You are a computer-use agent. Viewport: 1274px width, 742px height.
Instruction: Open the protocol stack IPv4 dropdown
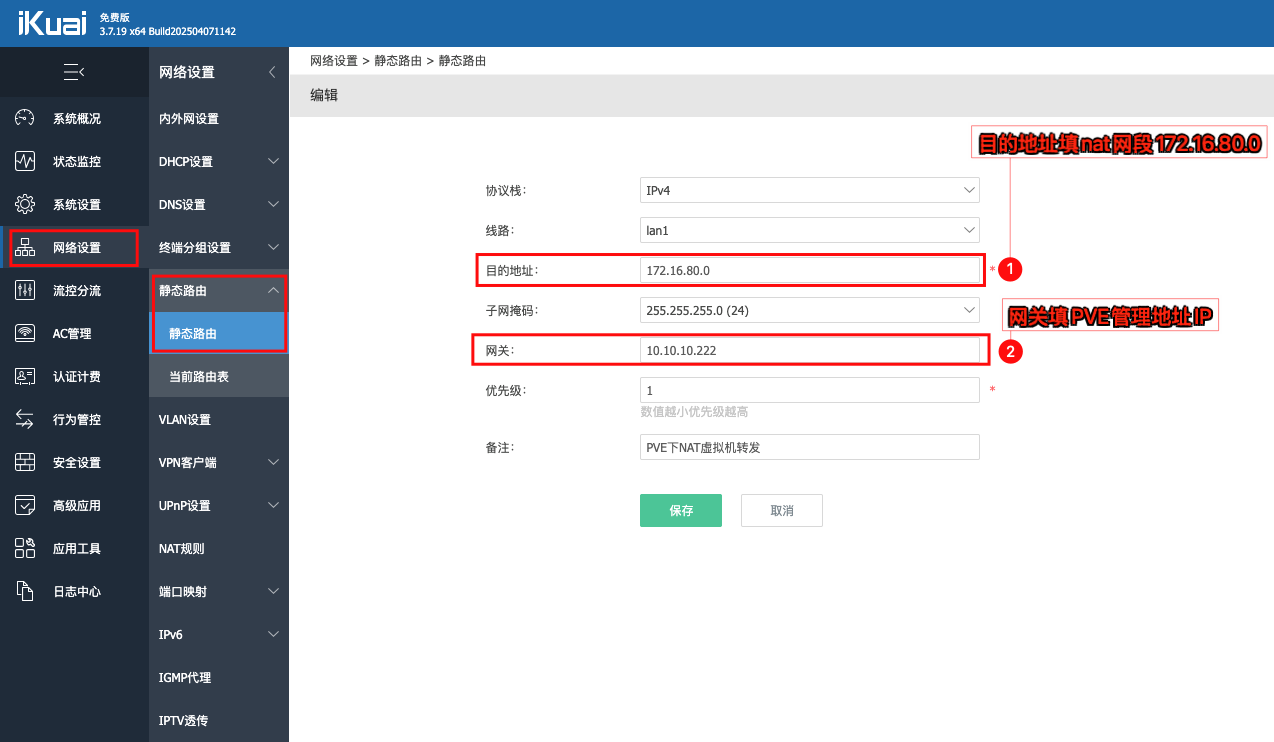click(809, 190)
